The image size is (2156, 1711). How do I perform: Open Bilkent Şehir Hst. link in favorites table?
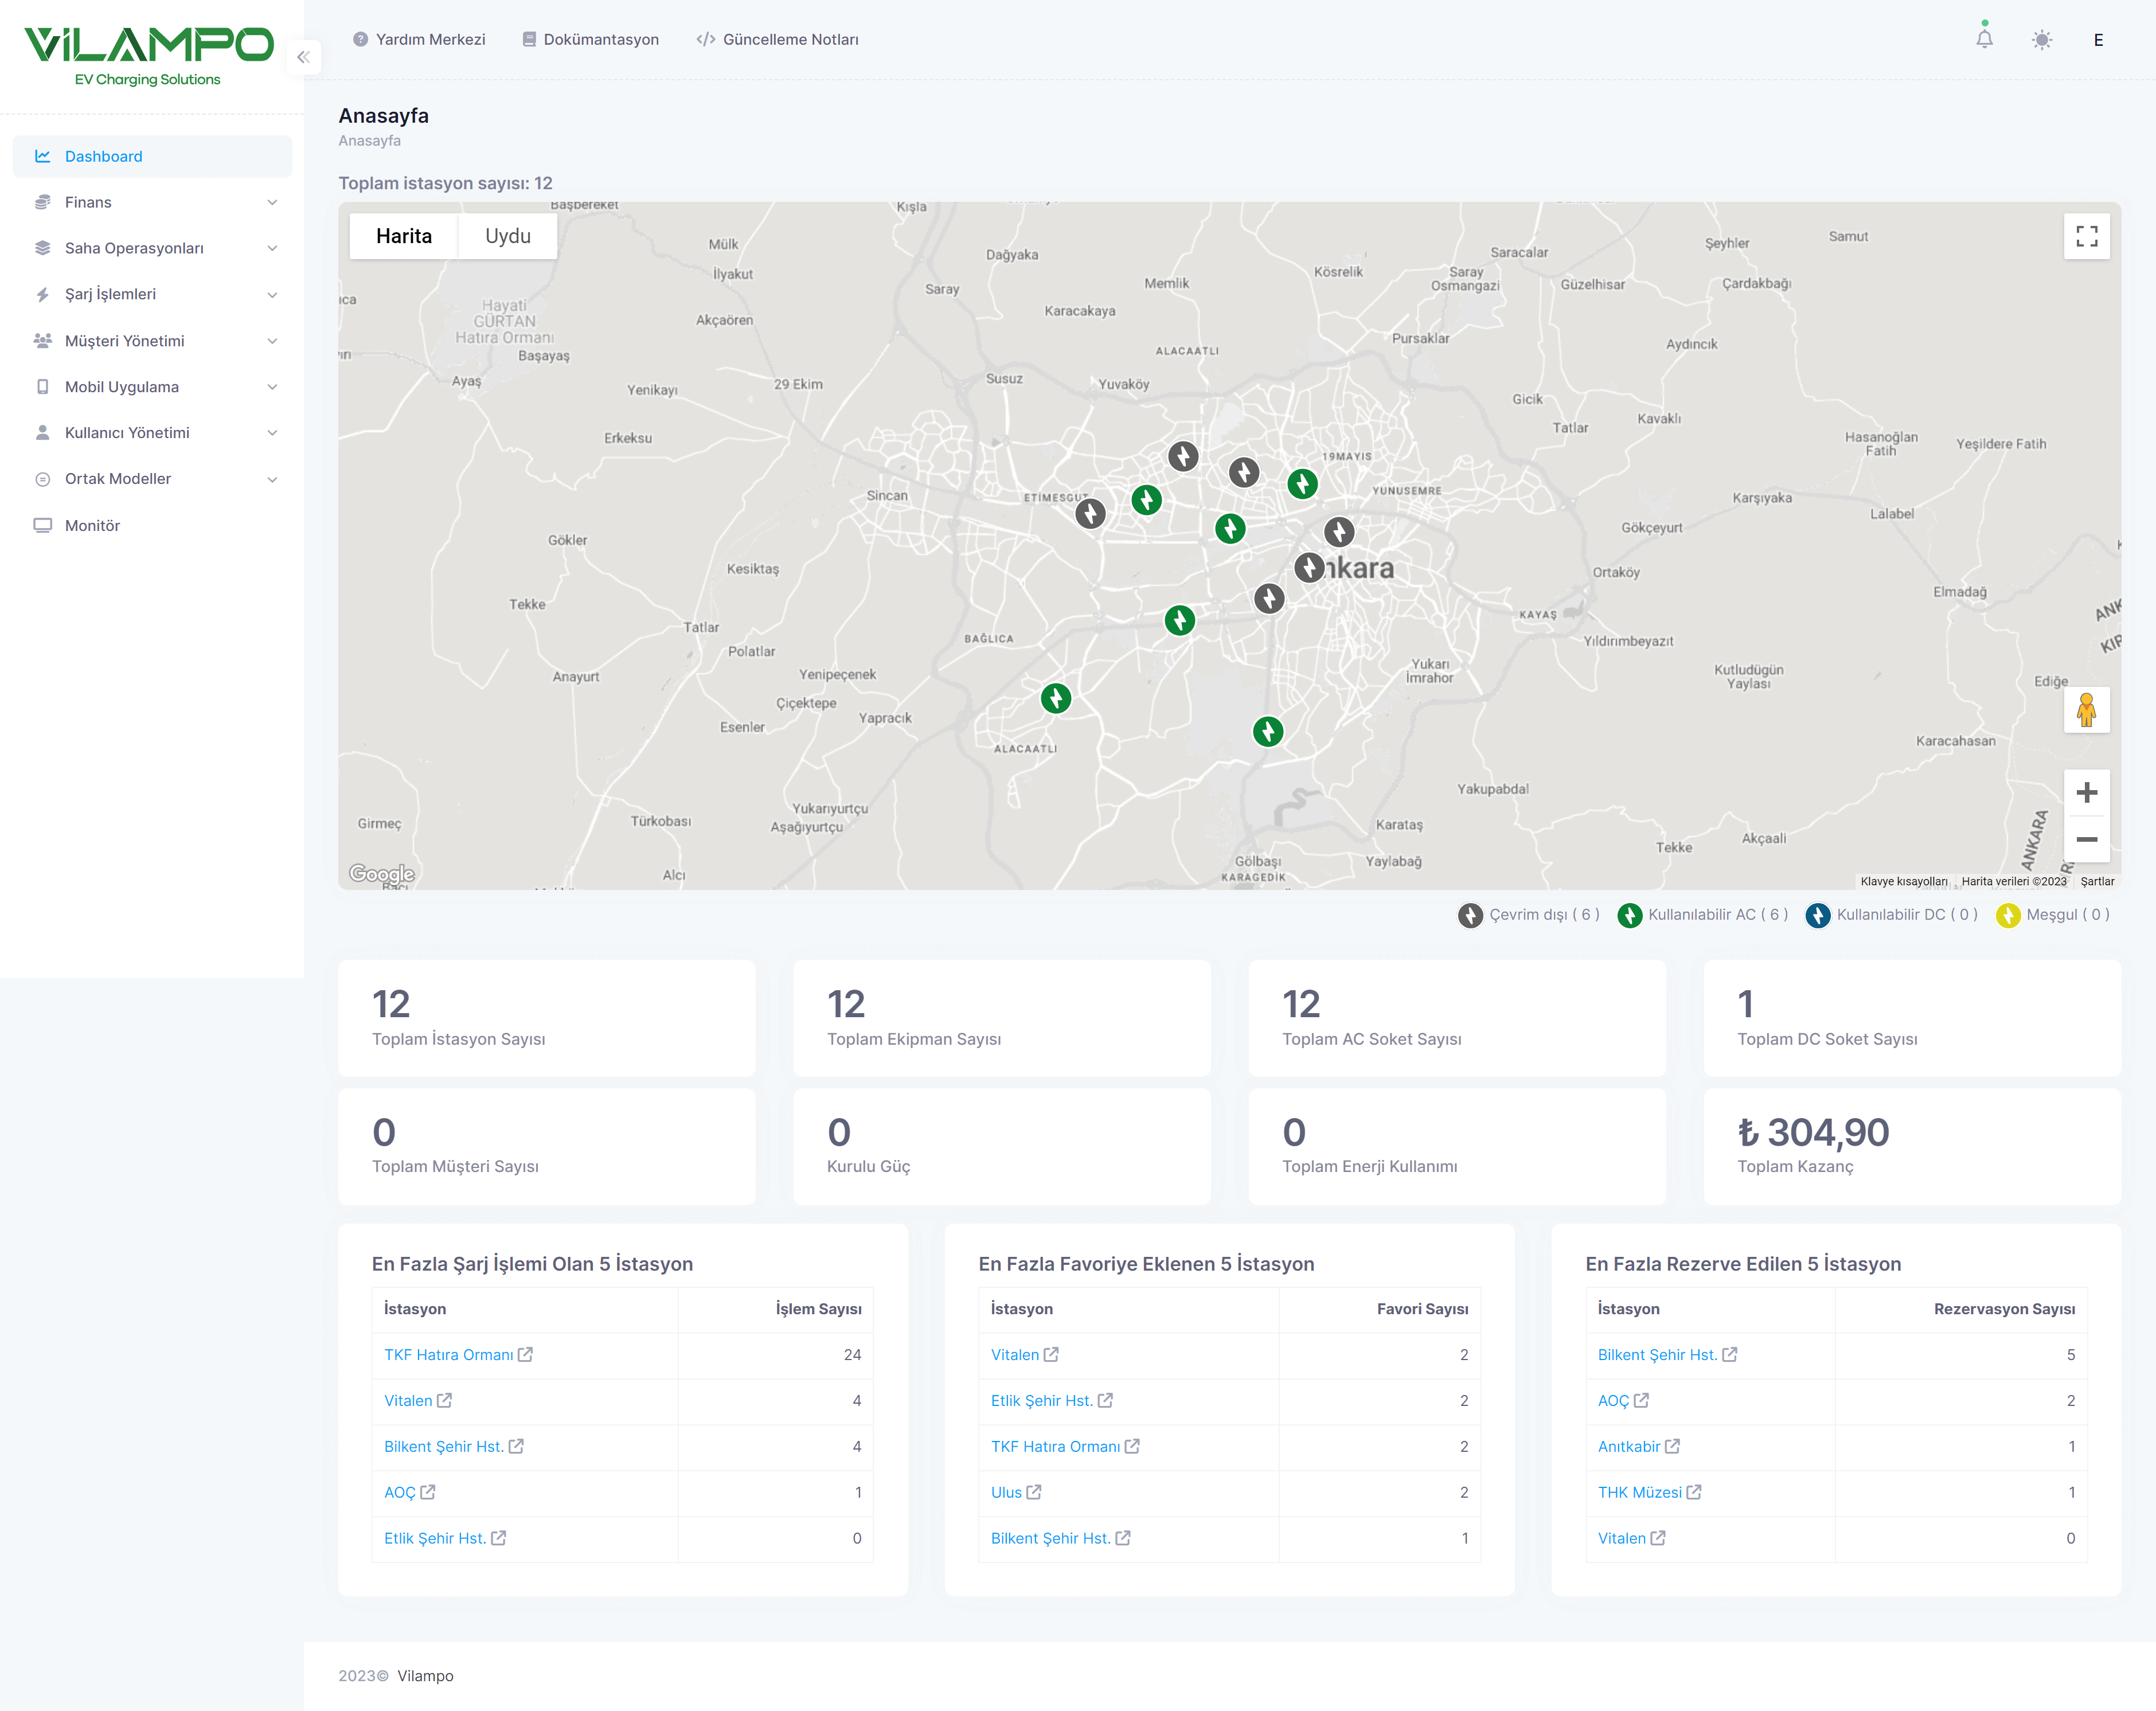(1050, 1539)
